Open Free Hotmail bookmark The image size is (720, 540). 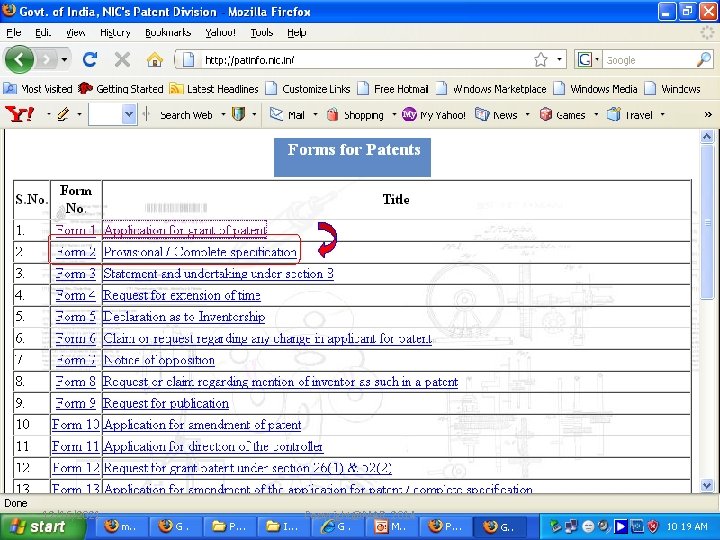[x=393, y=89]
